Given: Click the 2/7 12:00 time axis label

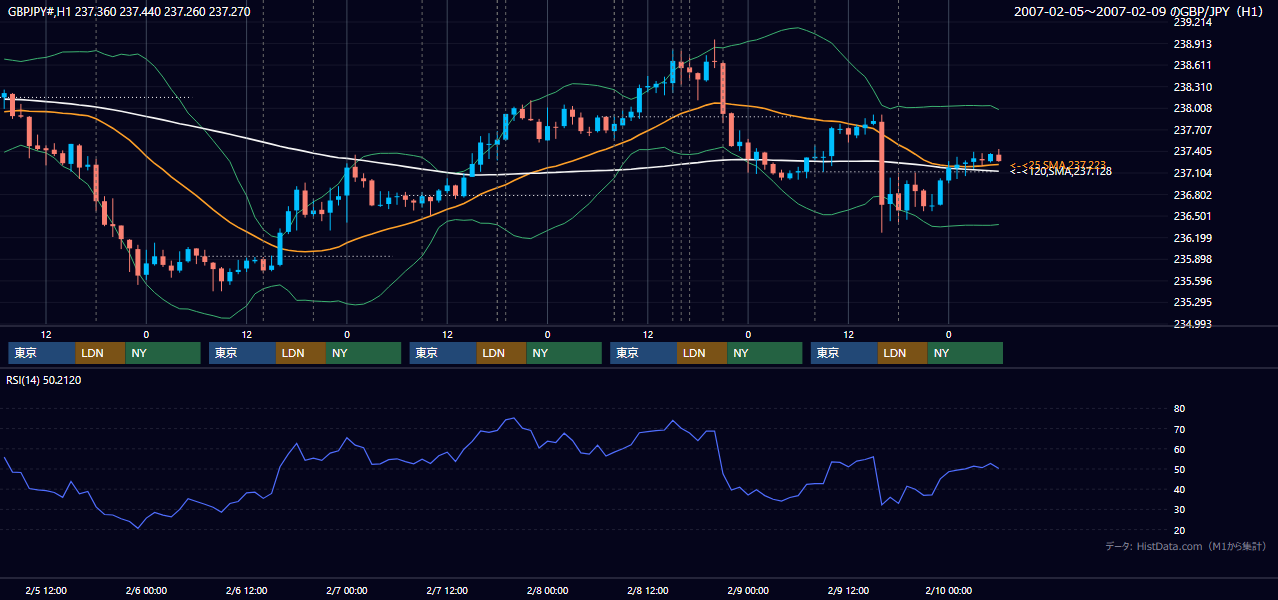Looking at the screenshot, I should (447, 590).
